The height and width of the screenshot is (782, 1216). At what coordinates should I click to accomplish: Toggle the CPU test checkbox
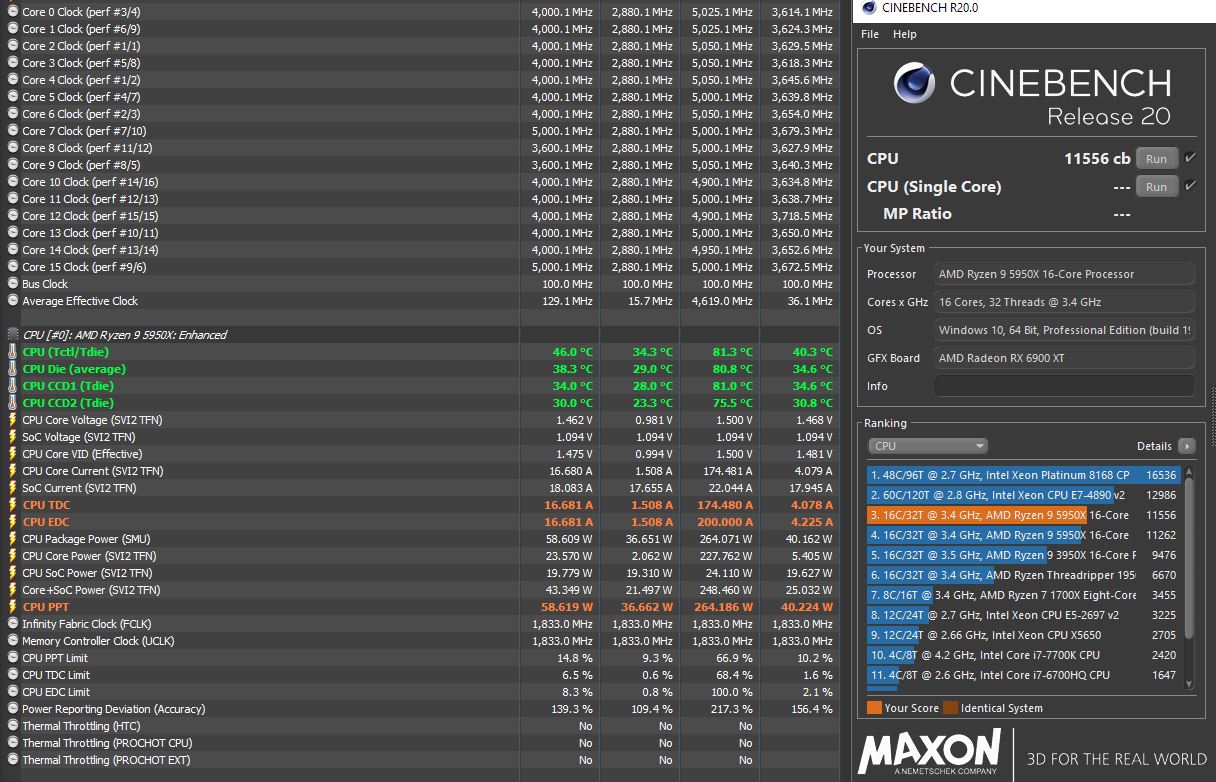[1189, 158]
